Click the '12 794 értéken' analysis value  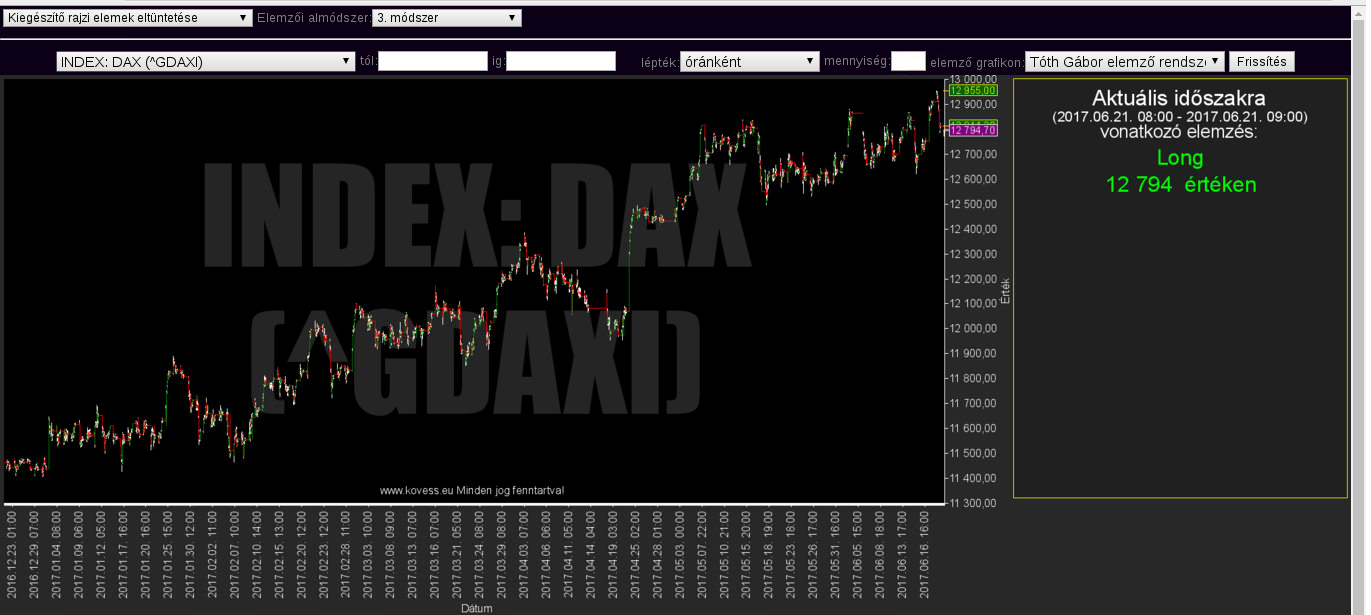tap(1180, 185)
